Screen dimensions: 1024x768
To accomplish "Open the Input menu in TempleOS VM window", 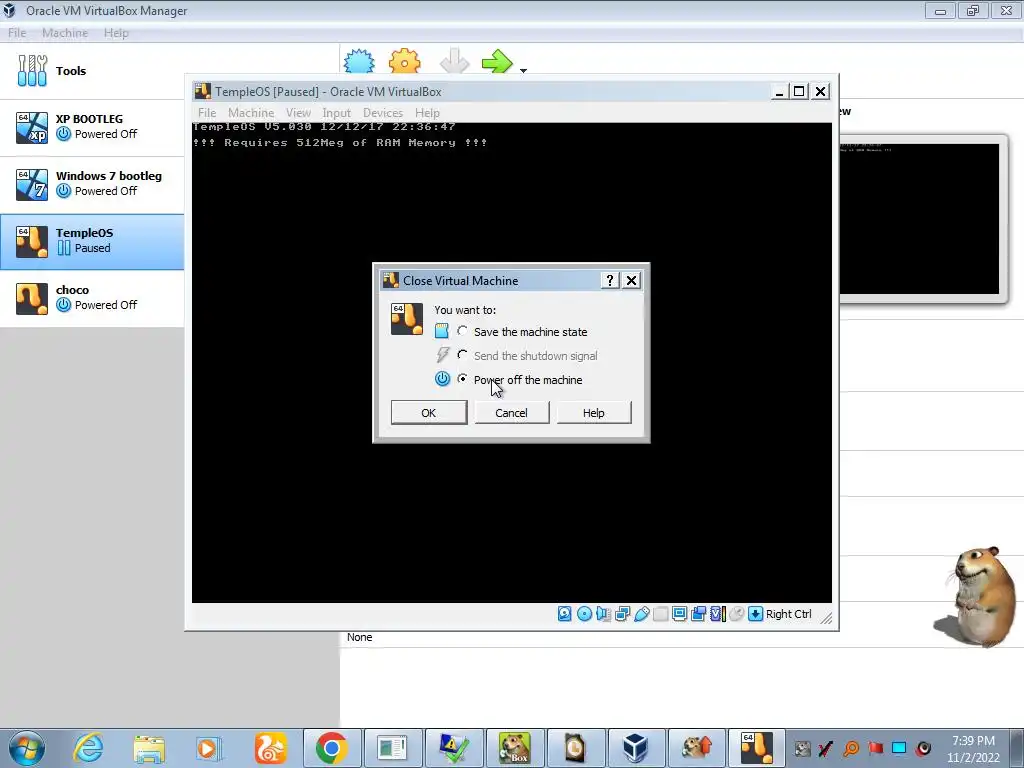I will pos(336,113).
